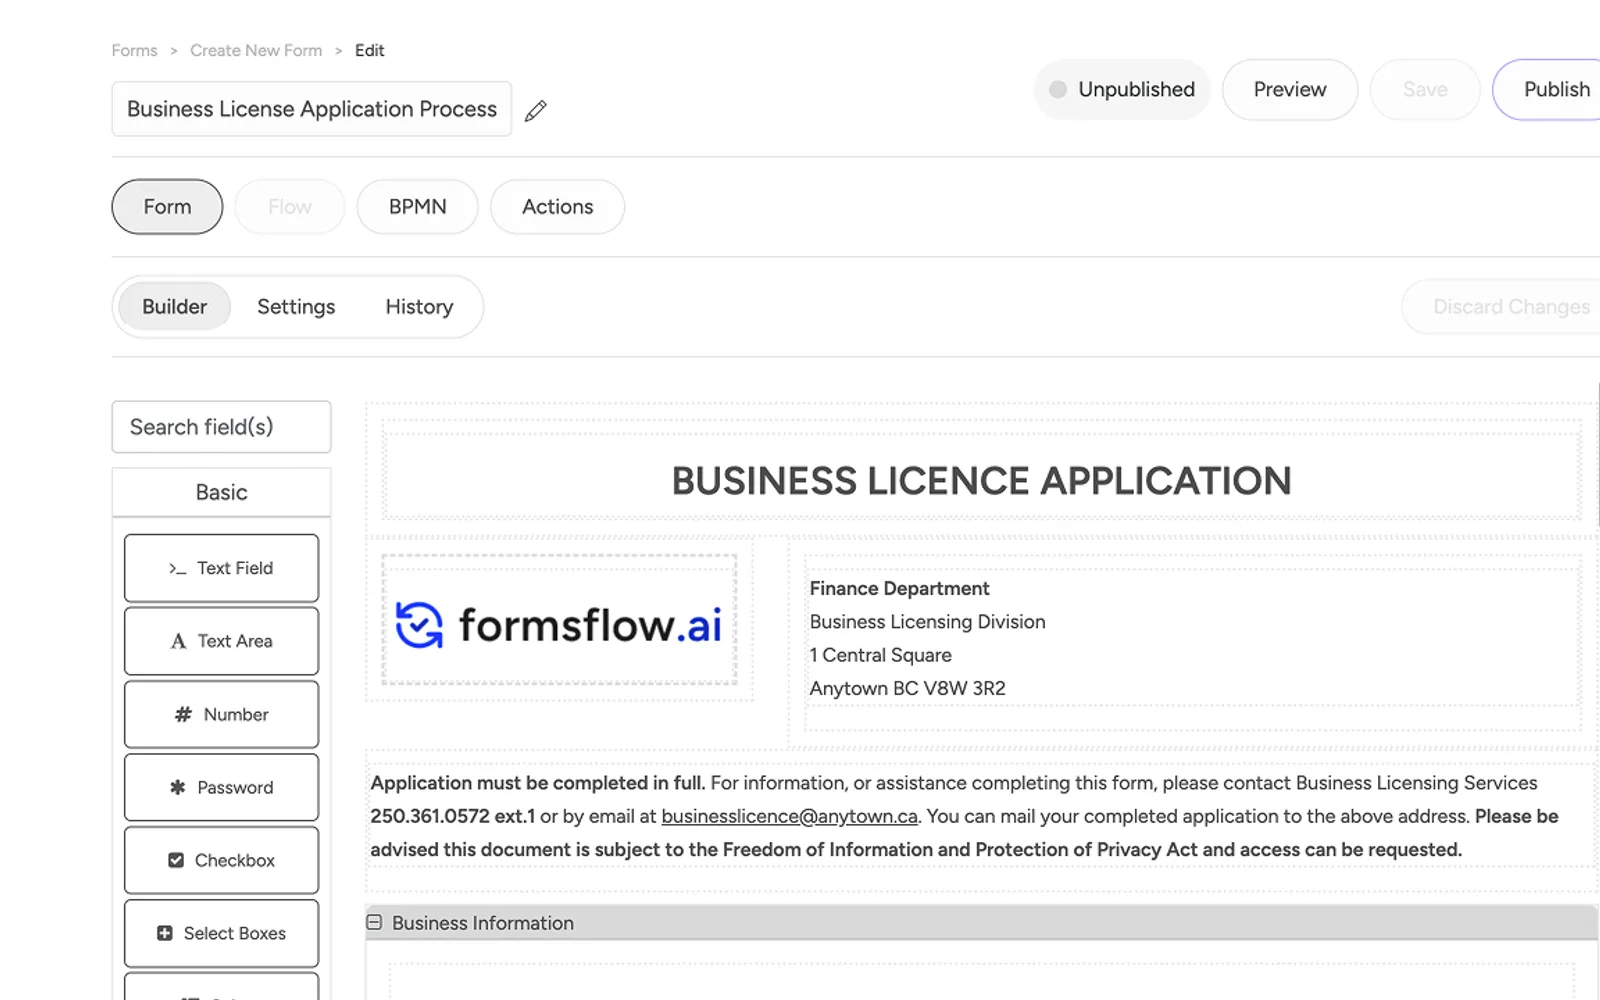Click the form title input field
The width and height of the screenshot is (1600, 1000).
tap(312, 109)
